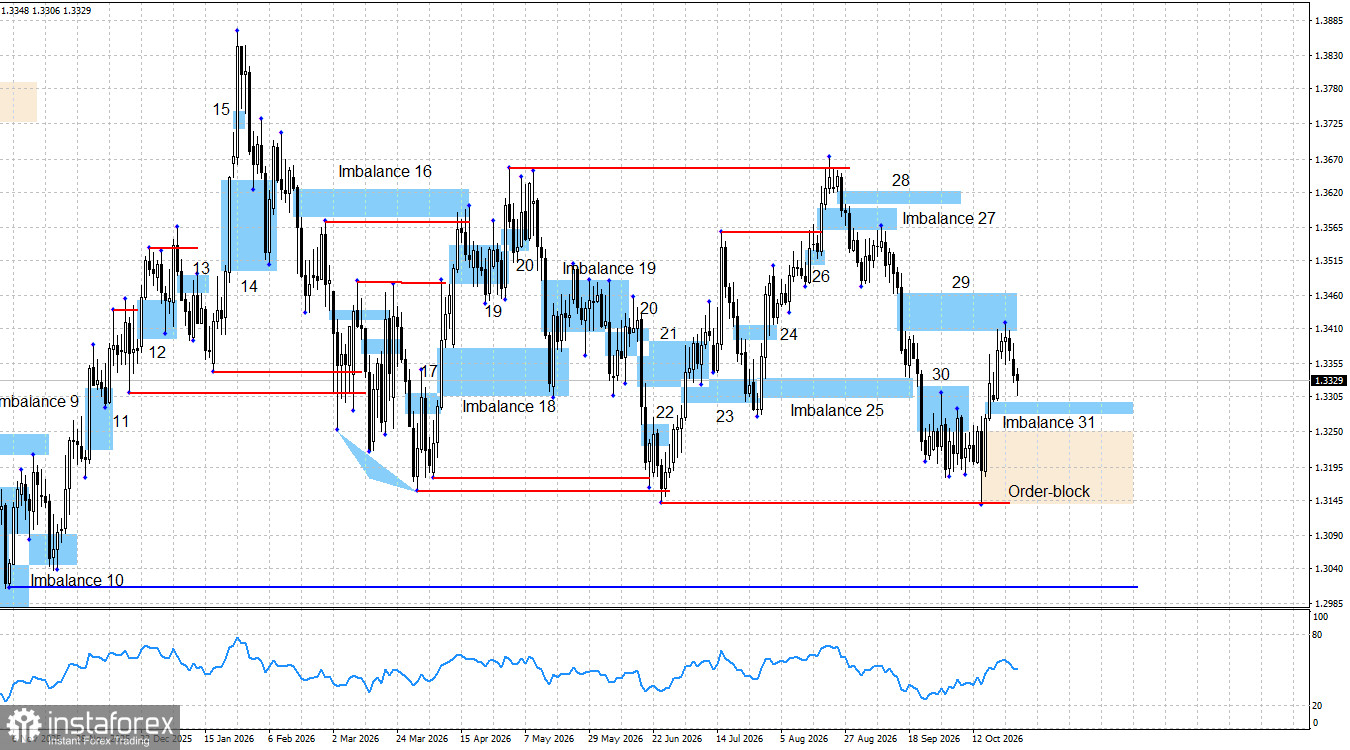1350x750 pixels.
Task: Select the 1.3515 price axis value
Action: pyautogui.click(x=1328, y=261)
